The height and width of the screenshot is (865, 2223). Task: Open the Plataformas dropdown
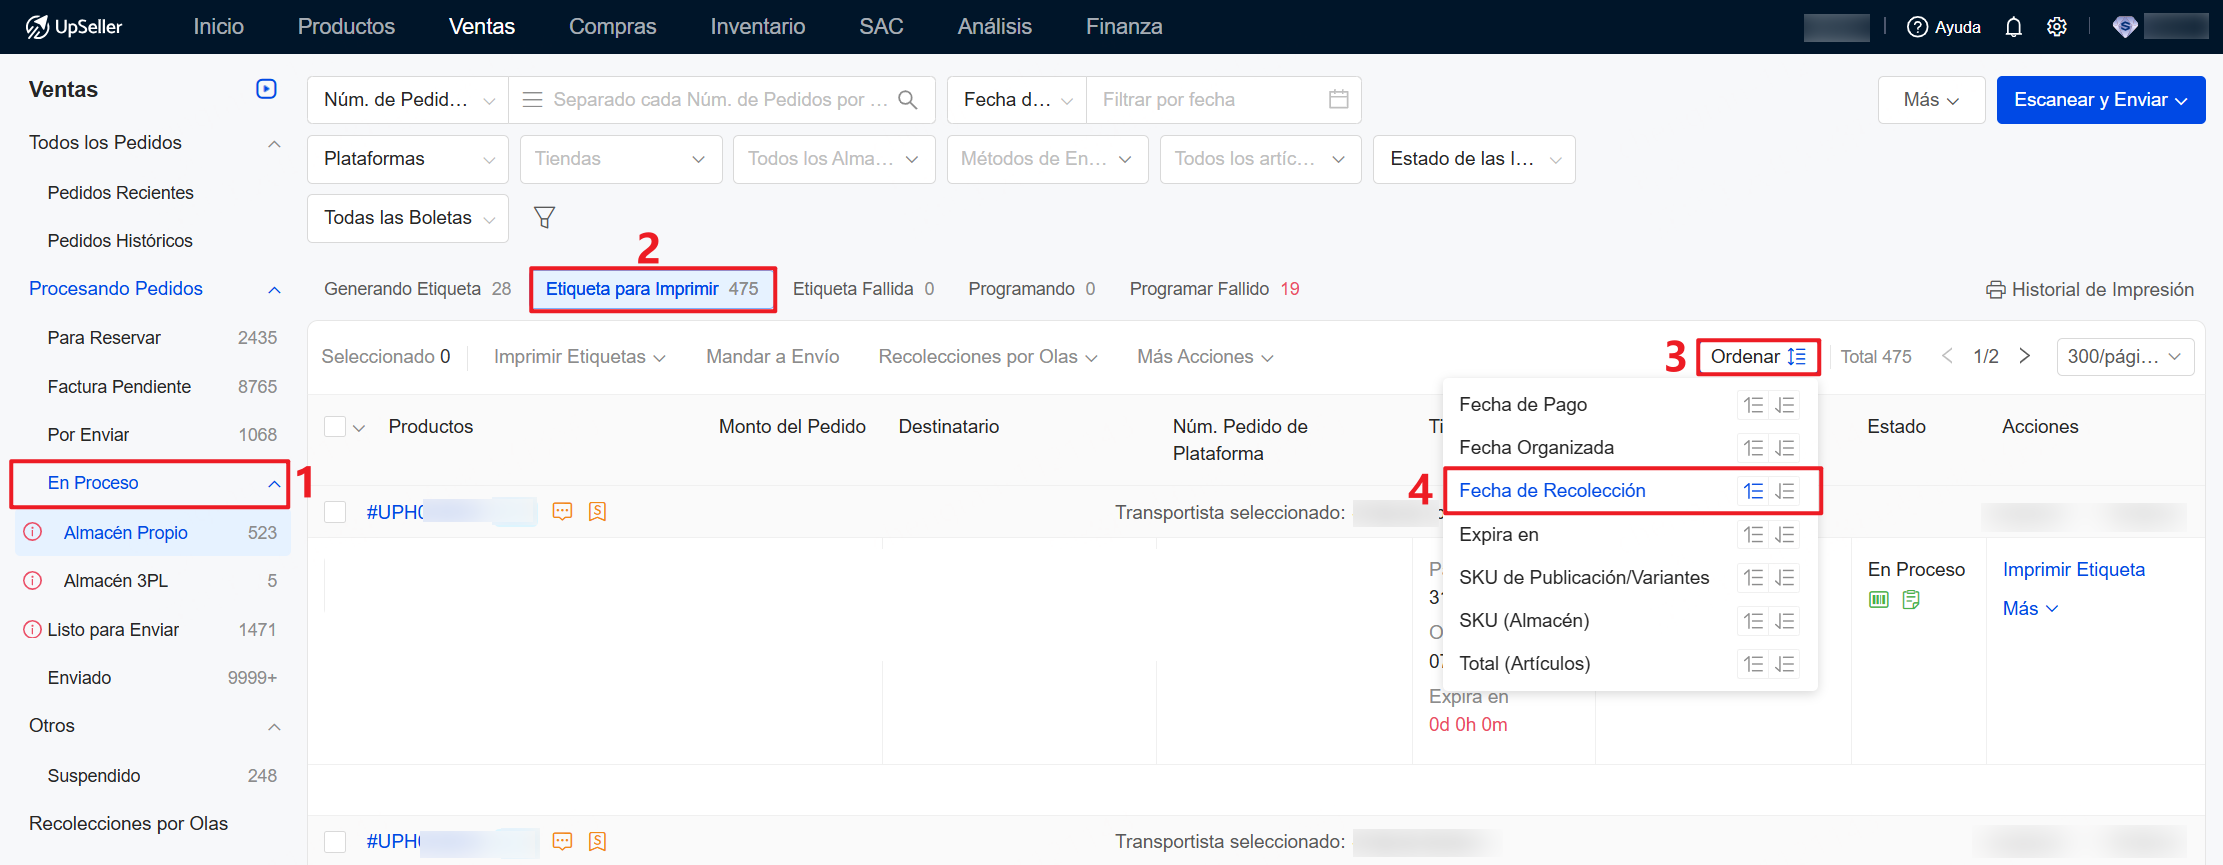pyautogui.click(x=408, y=159)
